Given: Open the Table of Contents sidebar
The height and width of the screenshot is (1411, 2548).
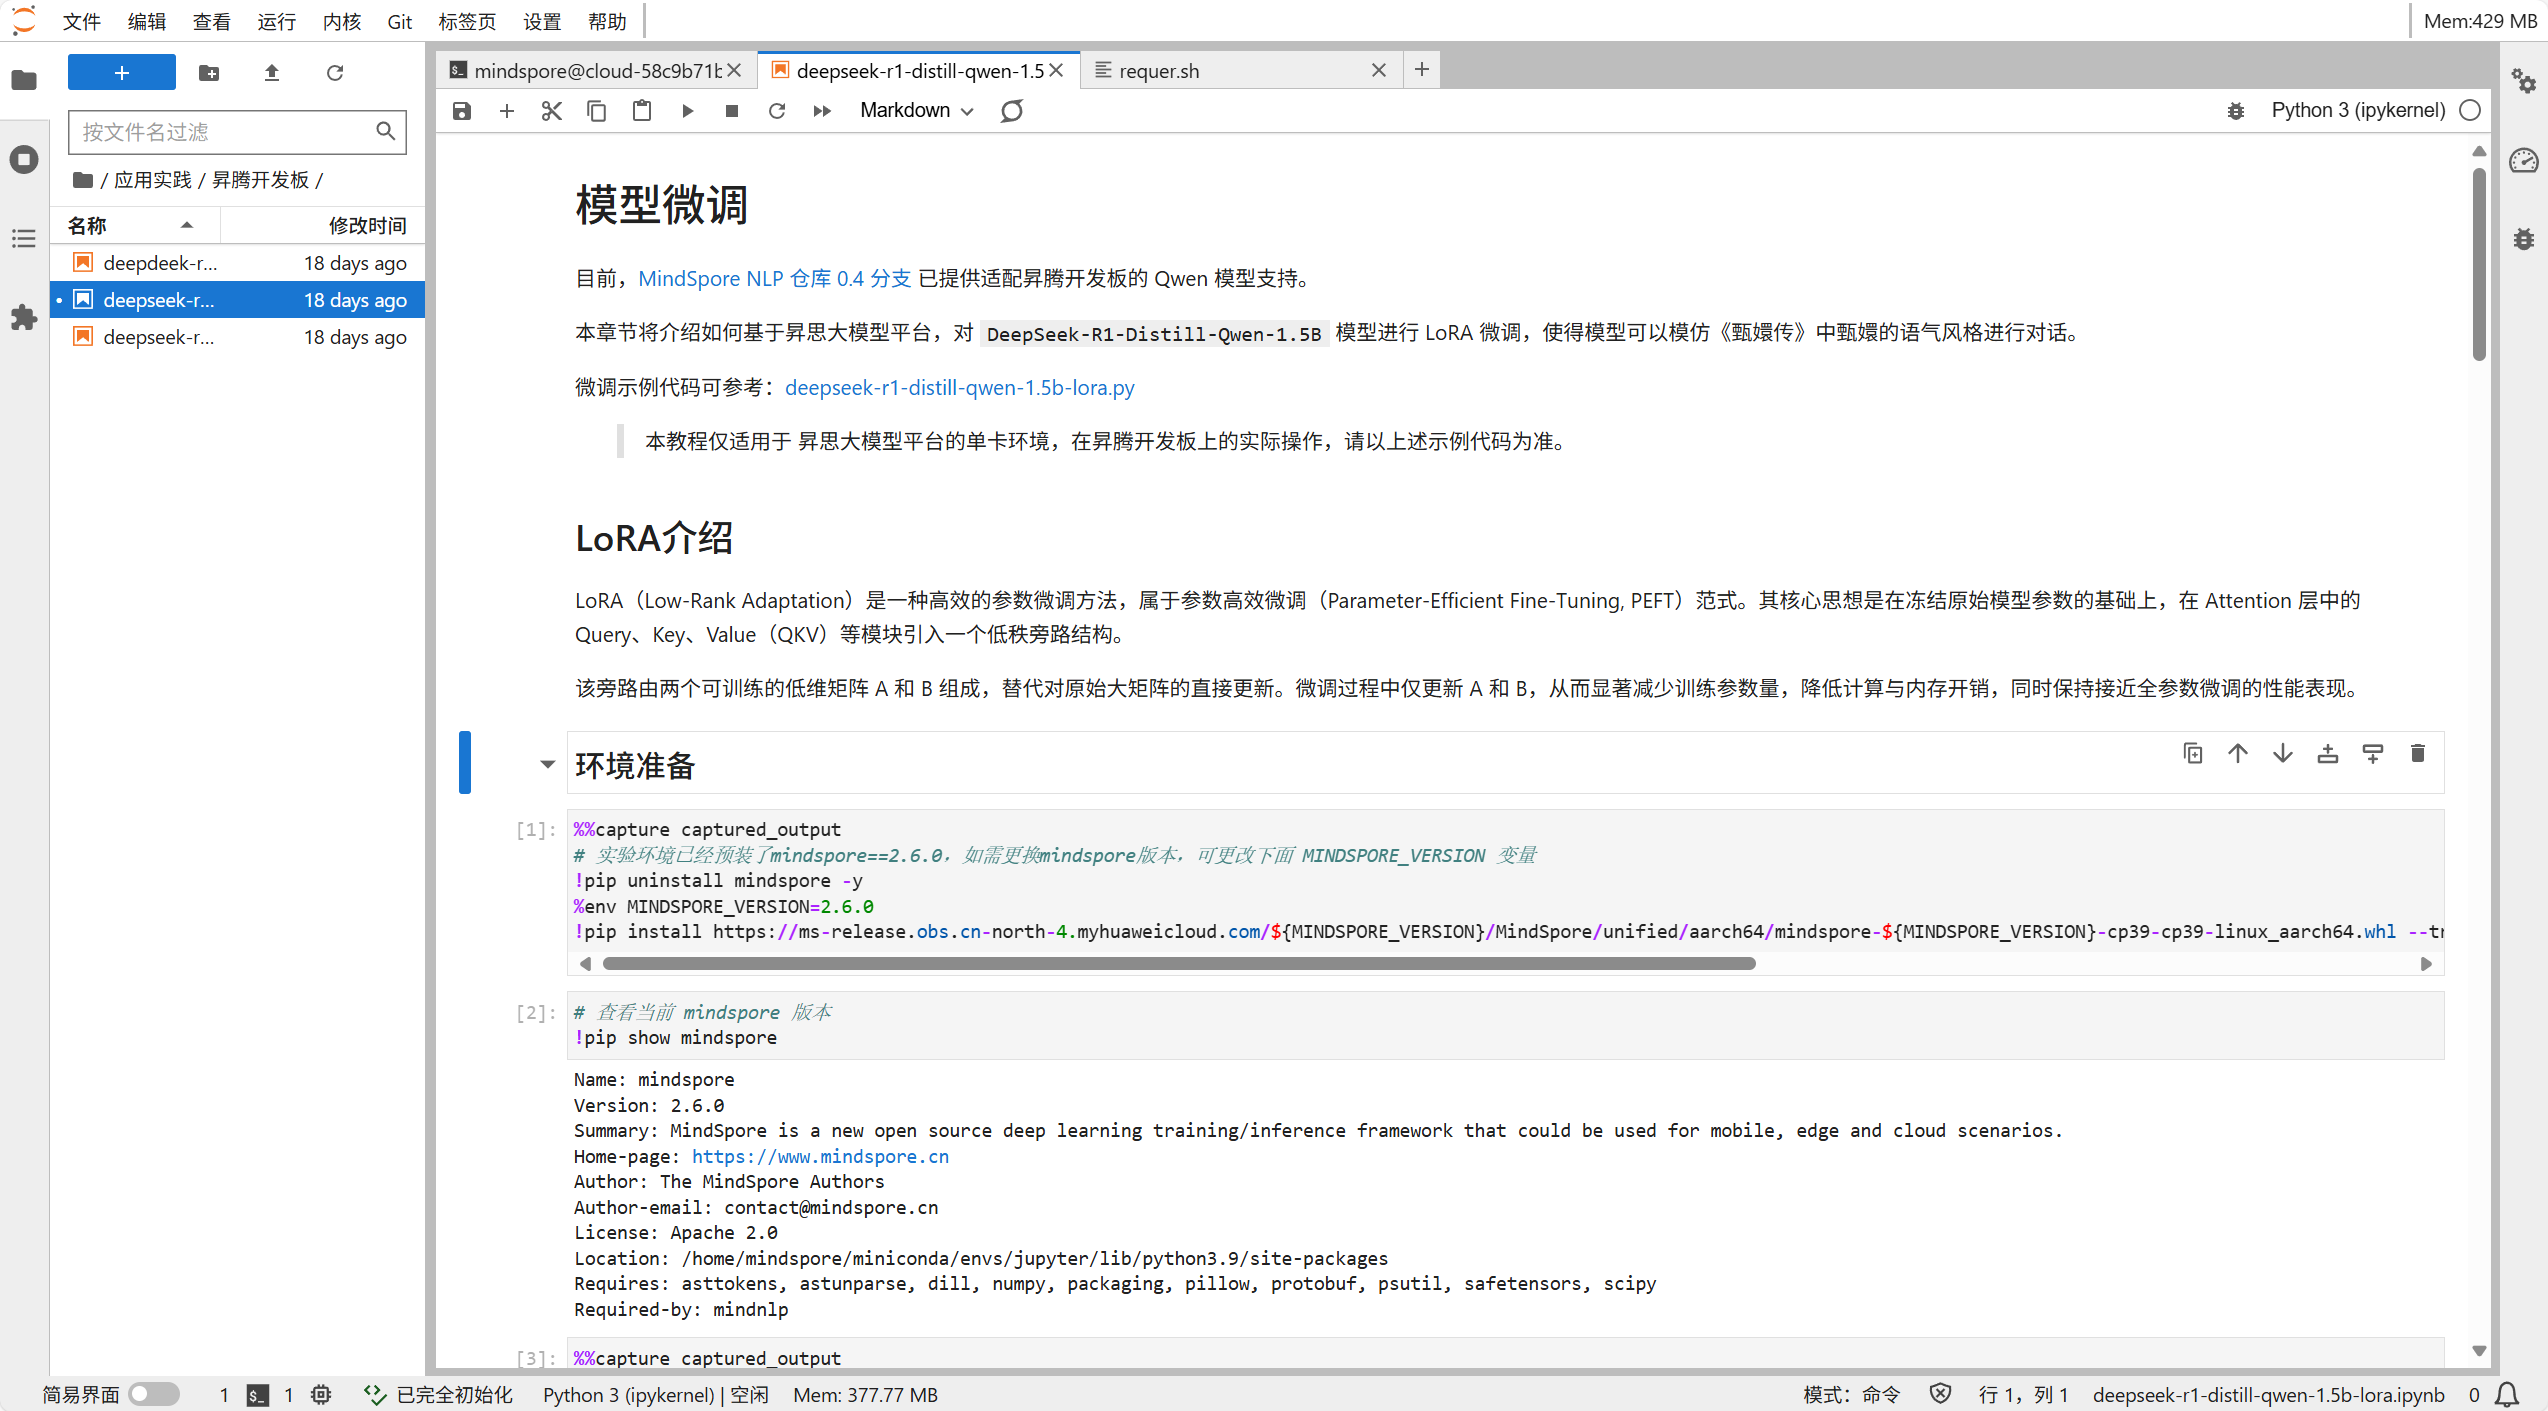Looking at the screenshot, I should click(24, 238).
